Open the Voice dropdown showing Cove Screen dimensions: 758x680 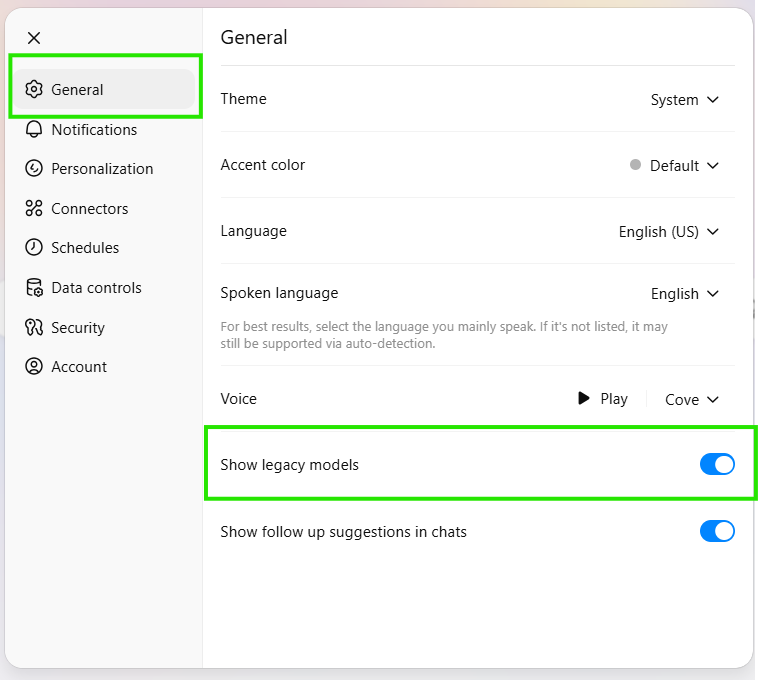(x=692, y=400)
